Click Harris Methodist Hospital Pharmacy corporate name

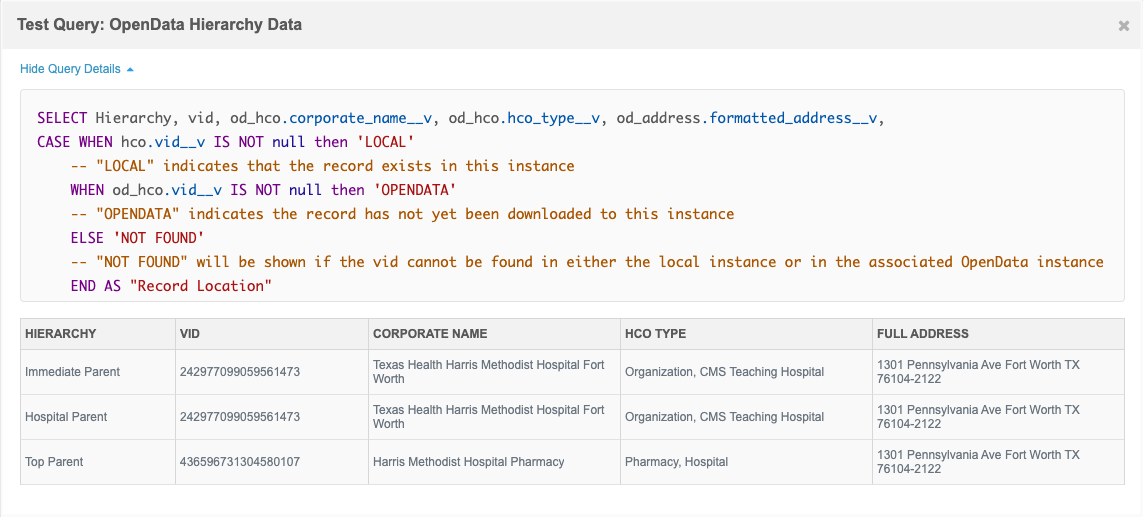click(468, 462)
